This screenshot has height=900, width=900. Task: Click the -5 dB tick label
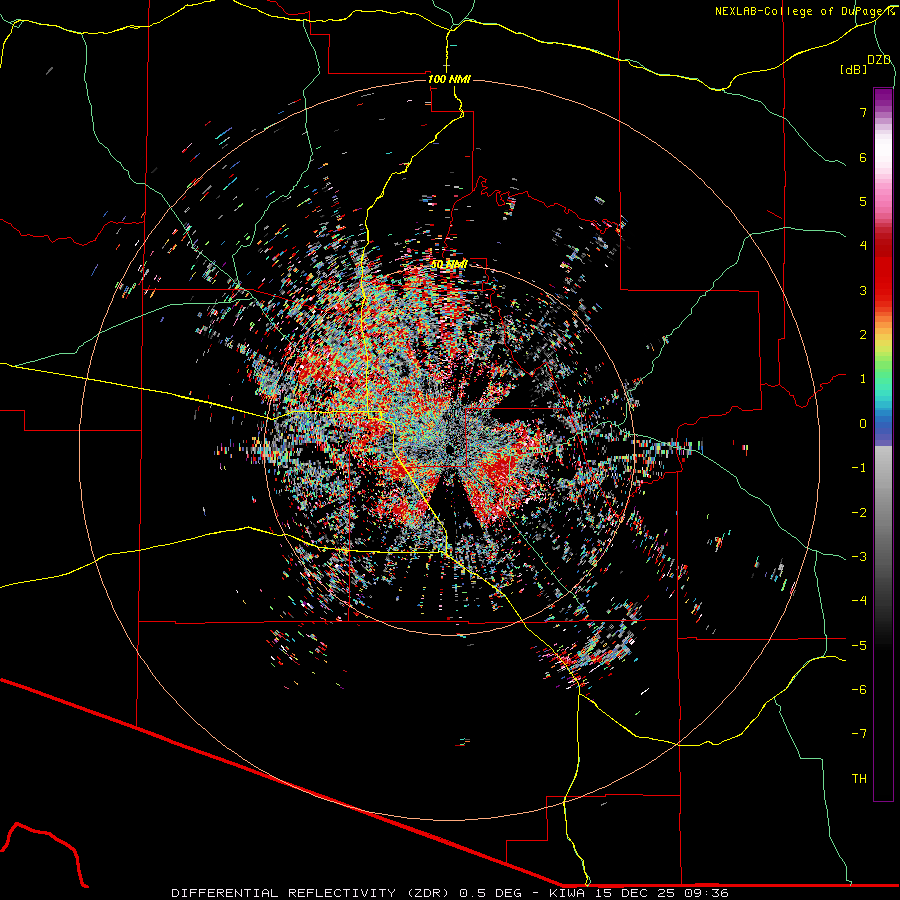[x=859, y=646]
